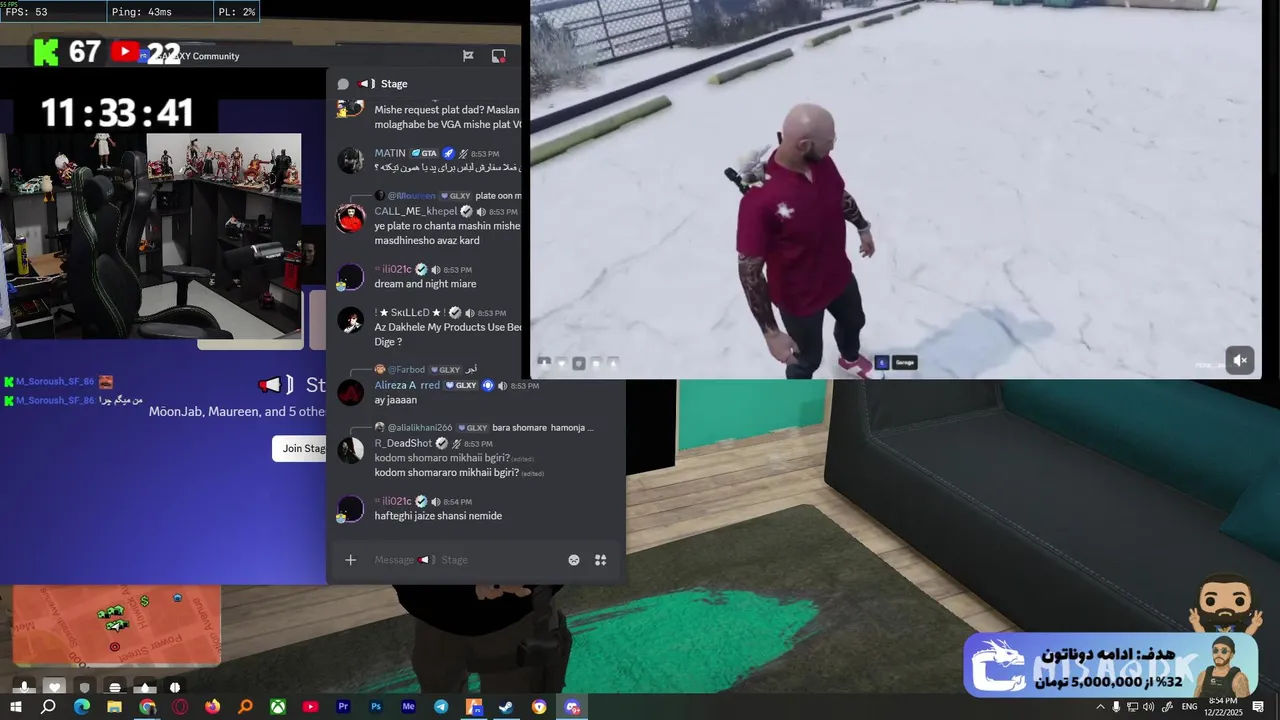
Task: Click the game minimap
Action: pyautogui.click(x=116, y=626)
